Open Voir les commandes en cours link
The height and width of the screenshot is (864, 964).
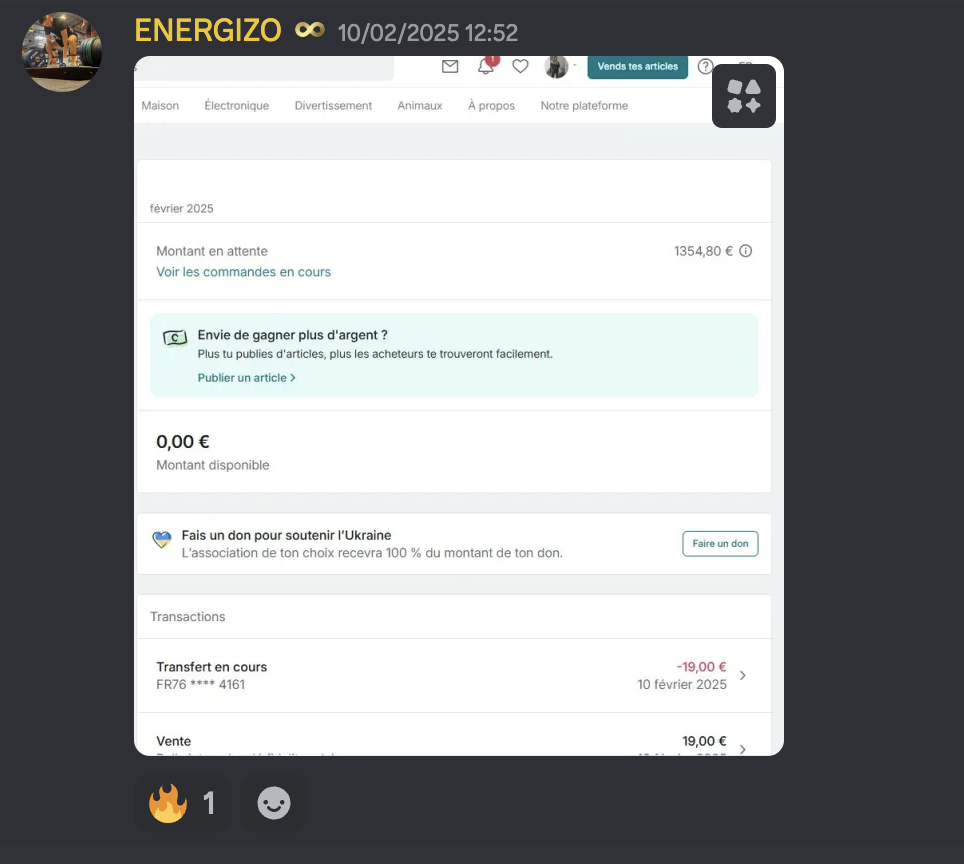pyautogui.click(x=243, y=272)
